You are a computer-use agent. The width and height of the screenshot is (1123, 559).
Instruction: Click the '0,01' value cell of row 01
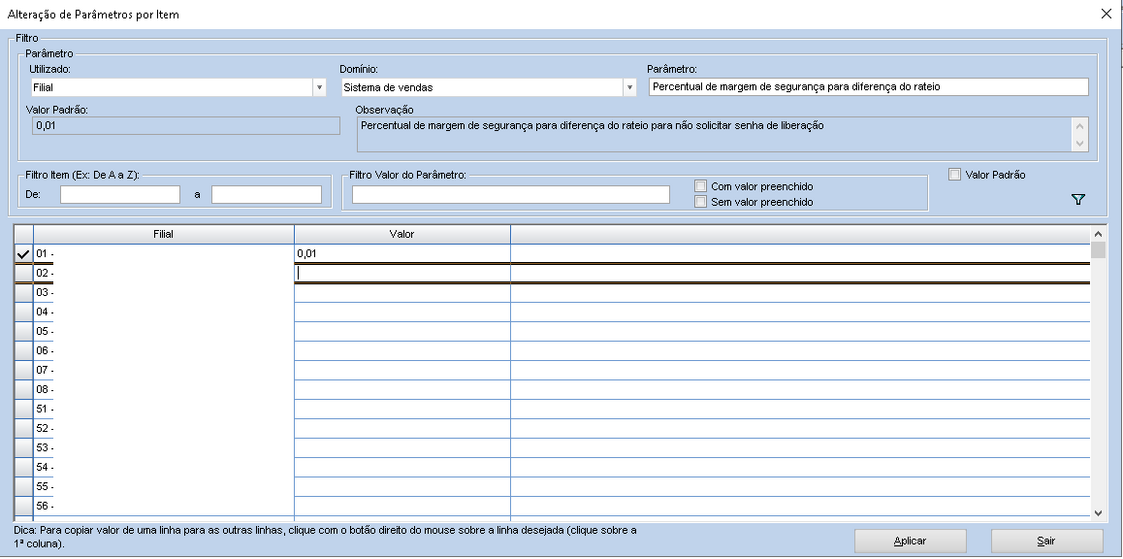click(x=402, y=253)
